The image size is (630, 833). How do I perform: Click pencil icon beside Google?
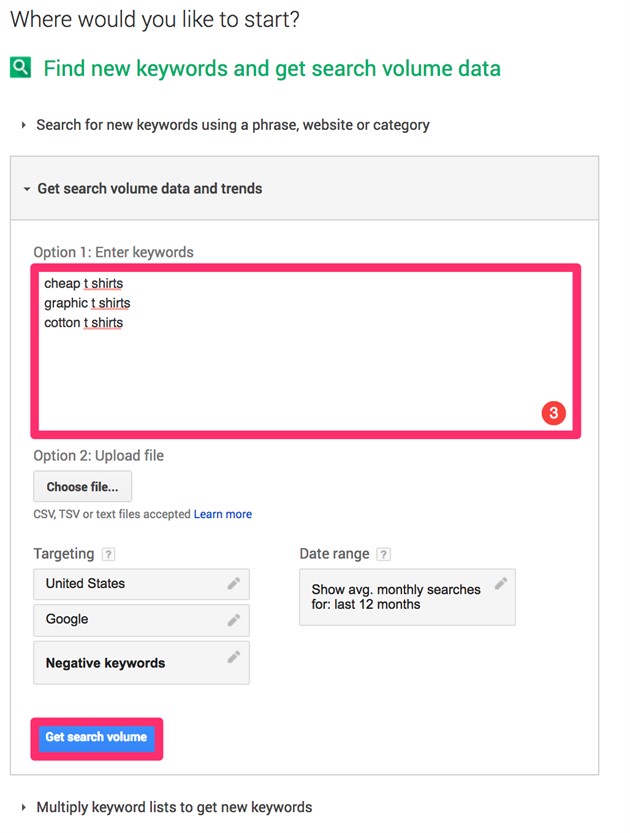(233, 620)
